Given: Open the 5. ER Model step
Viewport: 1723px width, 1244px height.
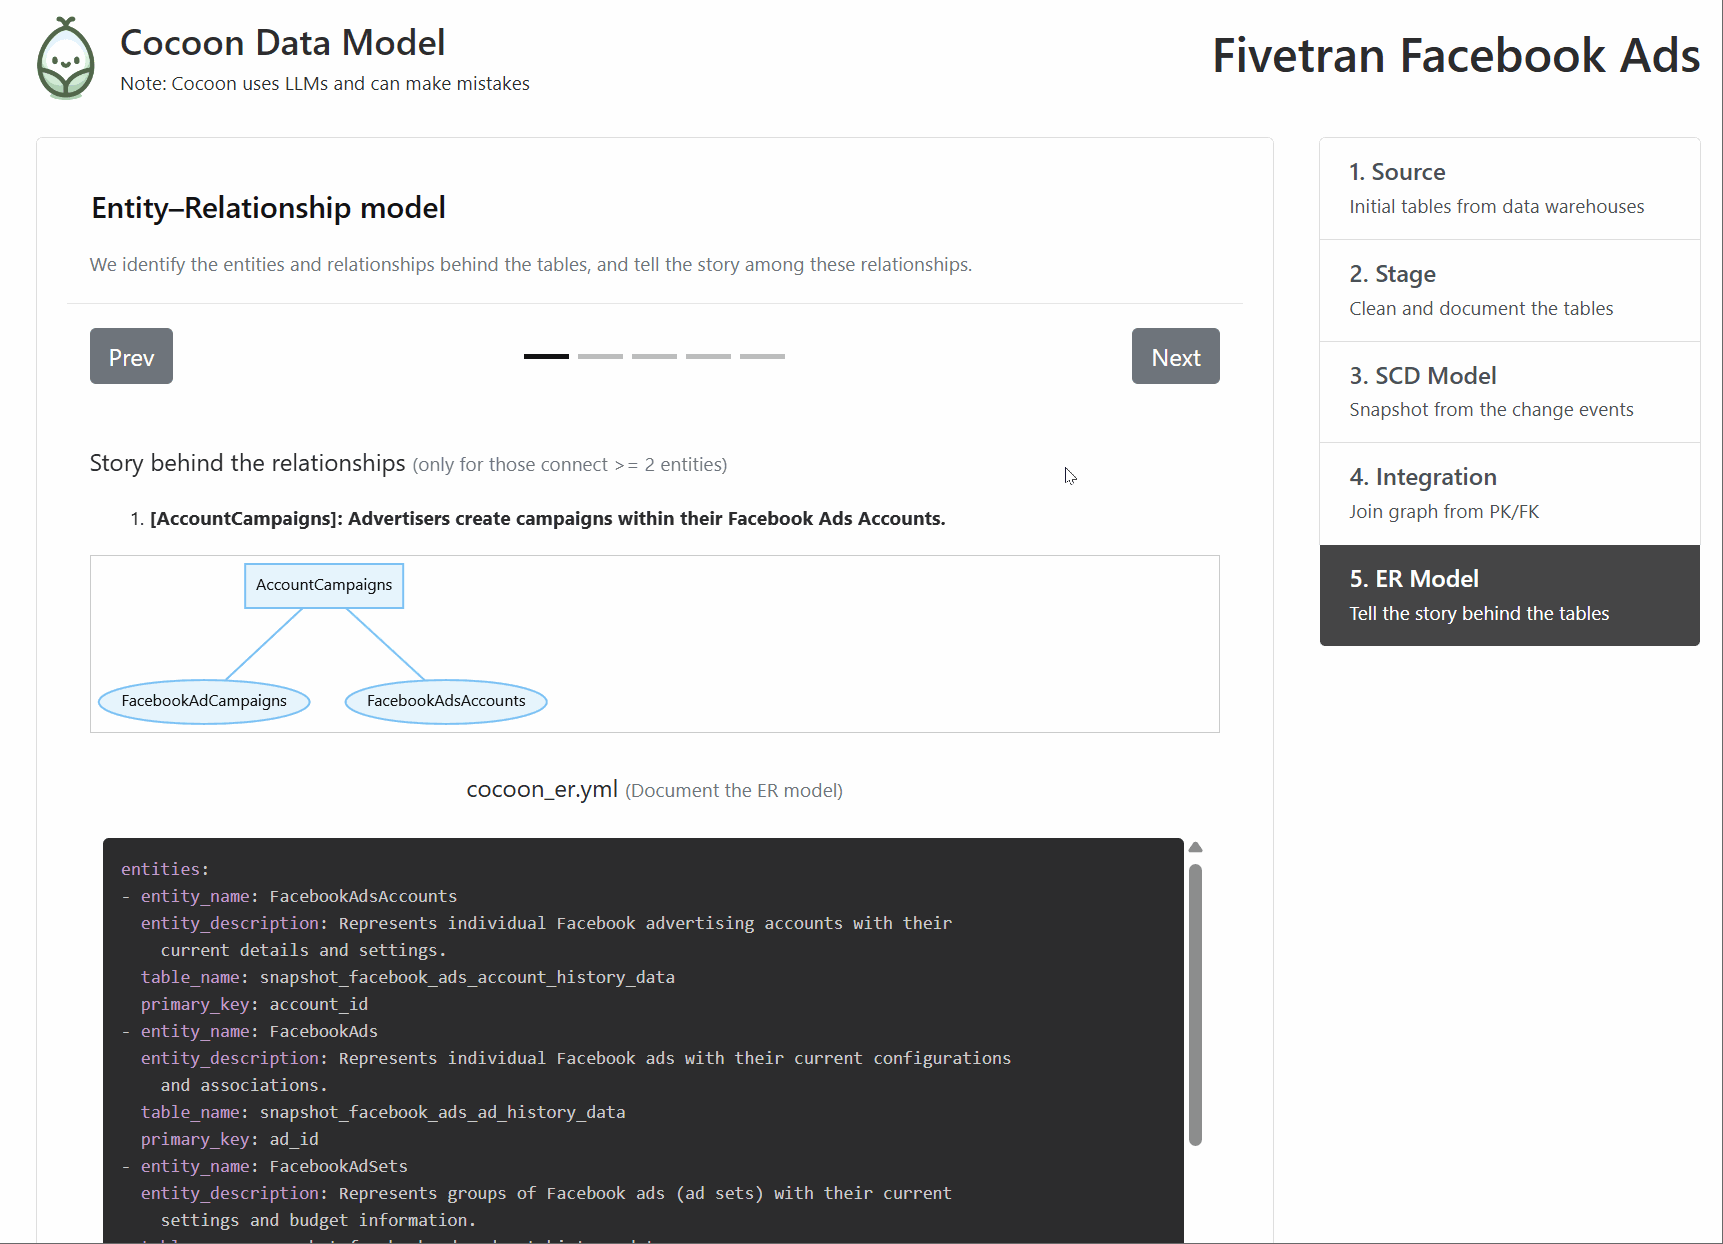Looking at the screenshot, I should coord(1509,595).
